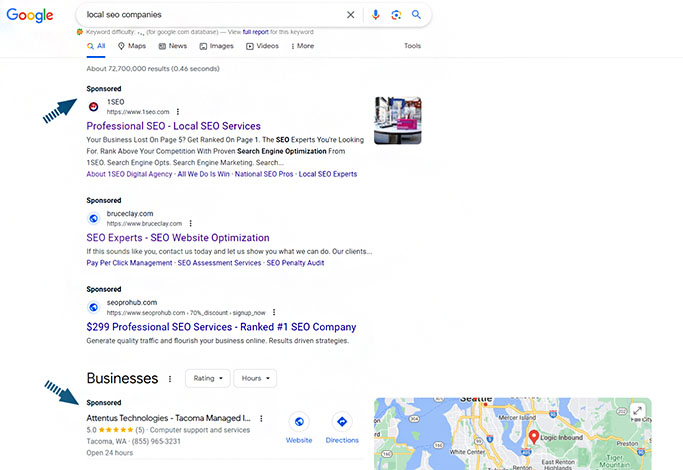683x470 pixels.
Task: Open About 1SEO Digital Agency sitelink
Action: [x=129, y=174]
